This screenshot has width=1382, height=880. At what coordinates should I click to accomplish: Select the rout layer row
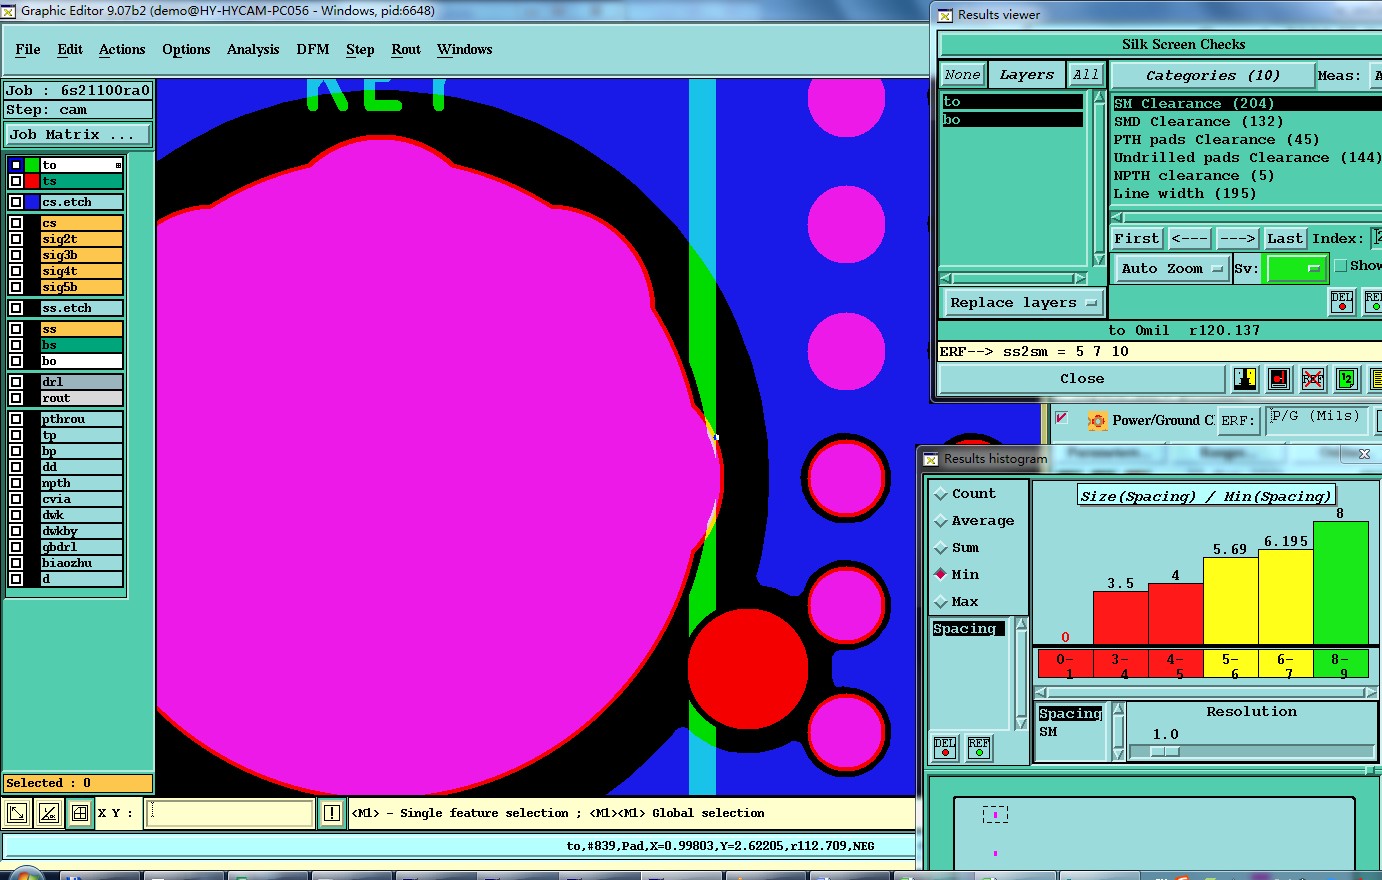point(81,398)
